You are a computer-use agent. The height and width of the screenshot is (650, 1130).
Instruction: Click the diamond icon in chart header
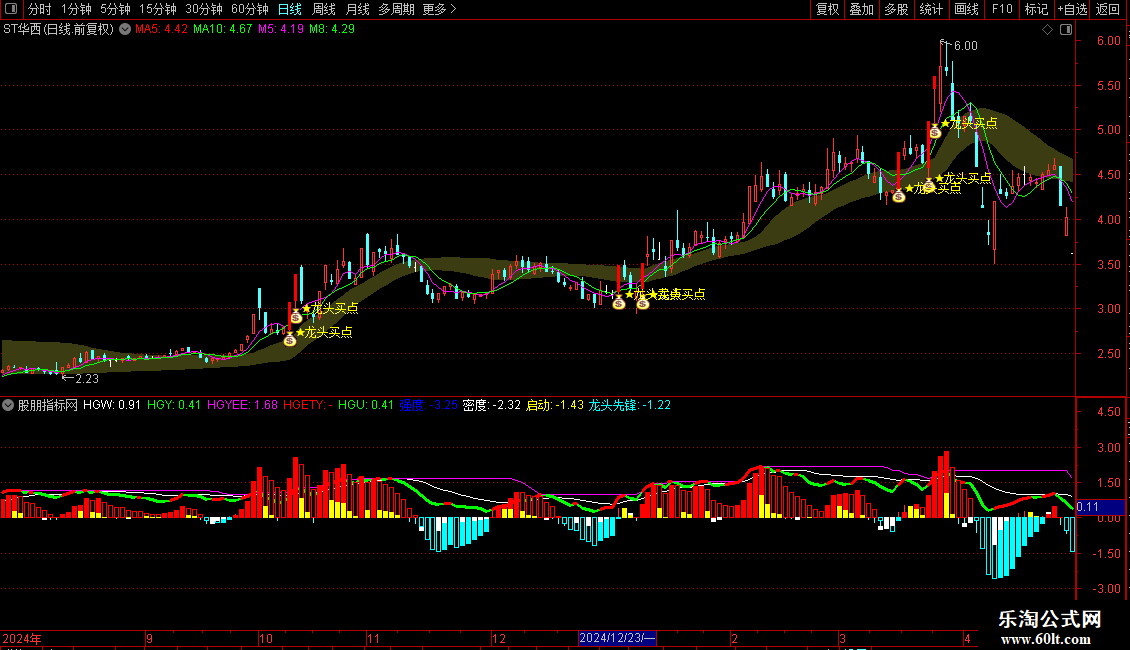coord(1047,30)
